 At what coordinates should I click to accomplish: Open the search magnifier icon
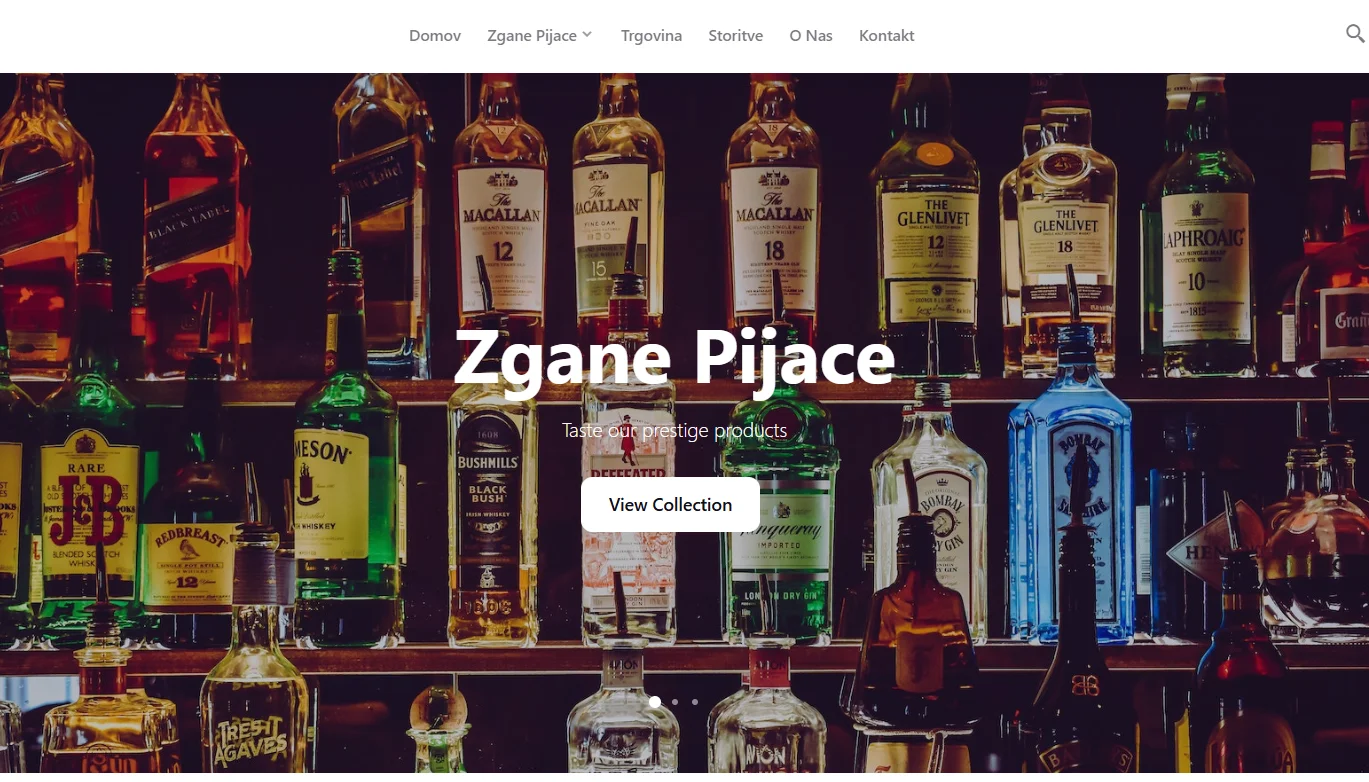[1355, 34]
